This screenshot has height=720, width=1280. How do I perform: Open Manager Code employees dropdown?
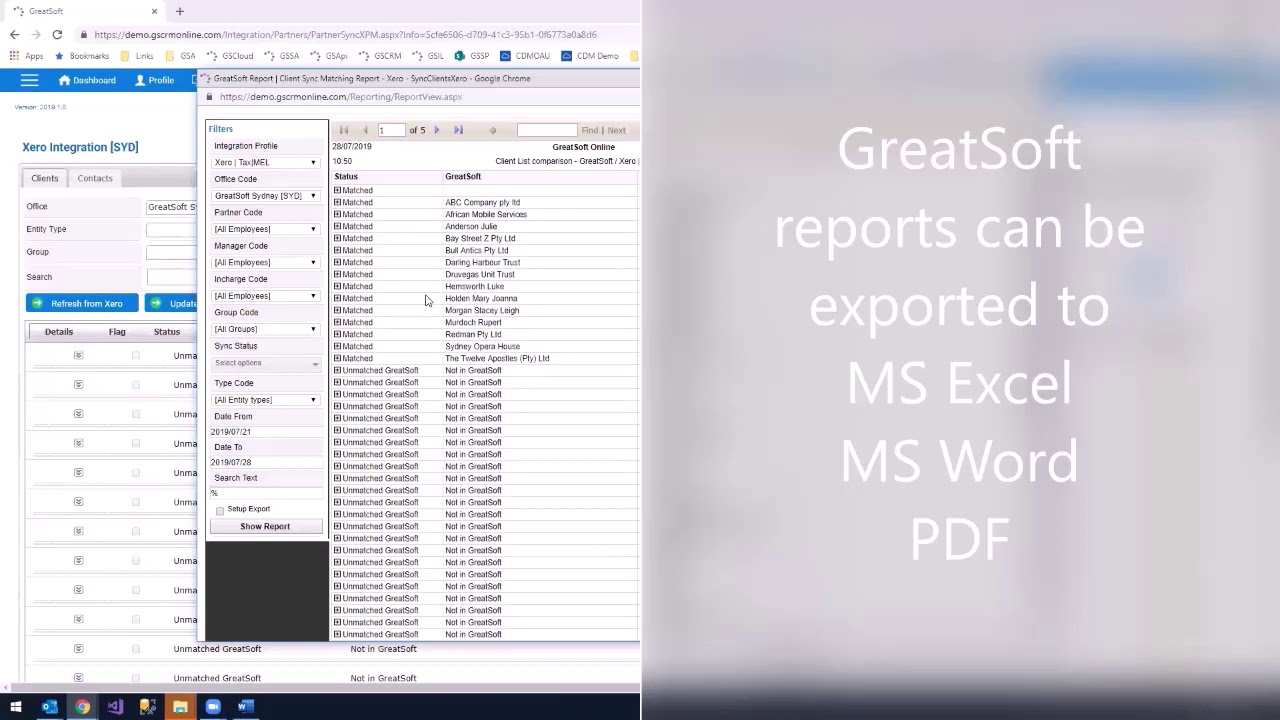pyautogui.click(x=265, y=262)
